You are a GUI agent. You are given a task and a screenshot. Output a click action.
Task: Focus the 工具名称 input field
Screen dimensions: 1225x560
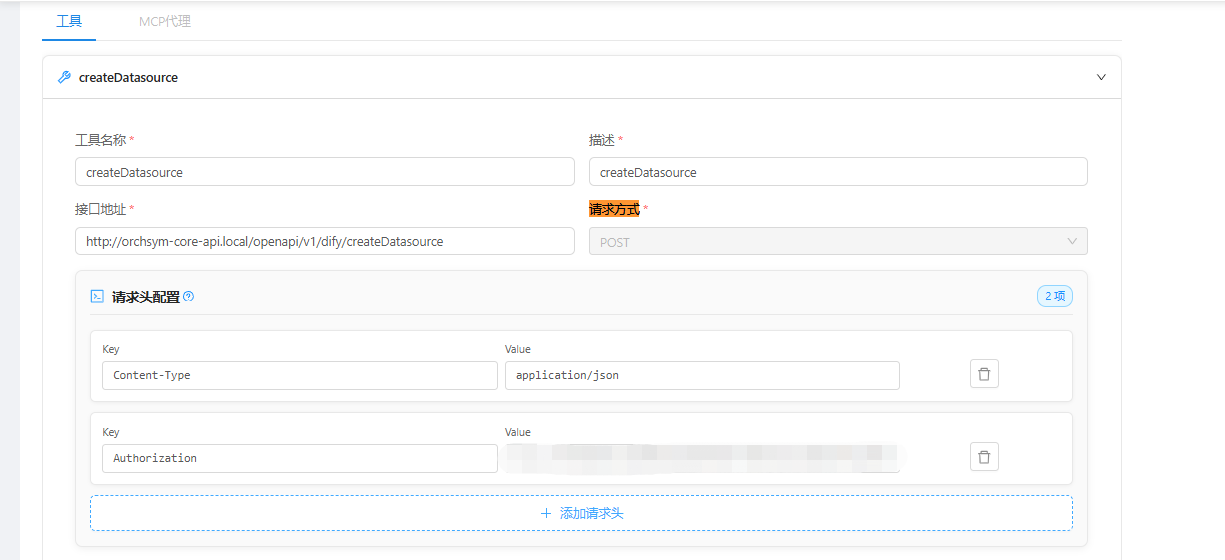point(324,172)
